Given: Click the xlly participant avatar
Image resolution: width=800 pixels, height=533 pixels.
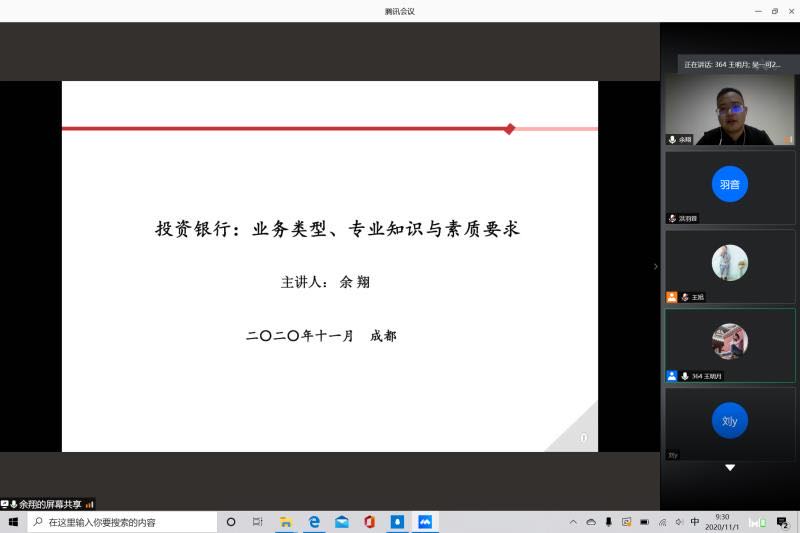Looking at the screenshot, I should [x=730, y=421].
